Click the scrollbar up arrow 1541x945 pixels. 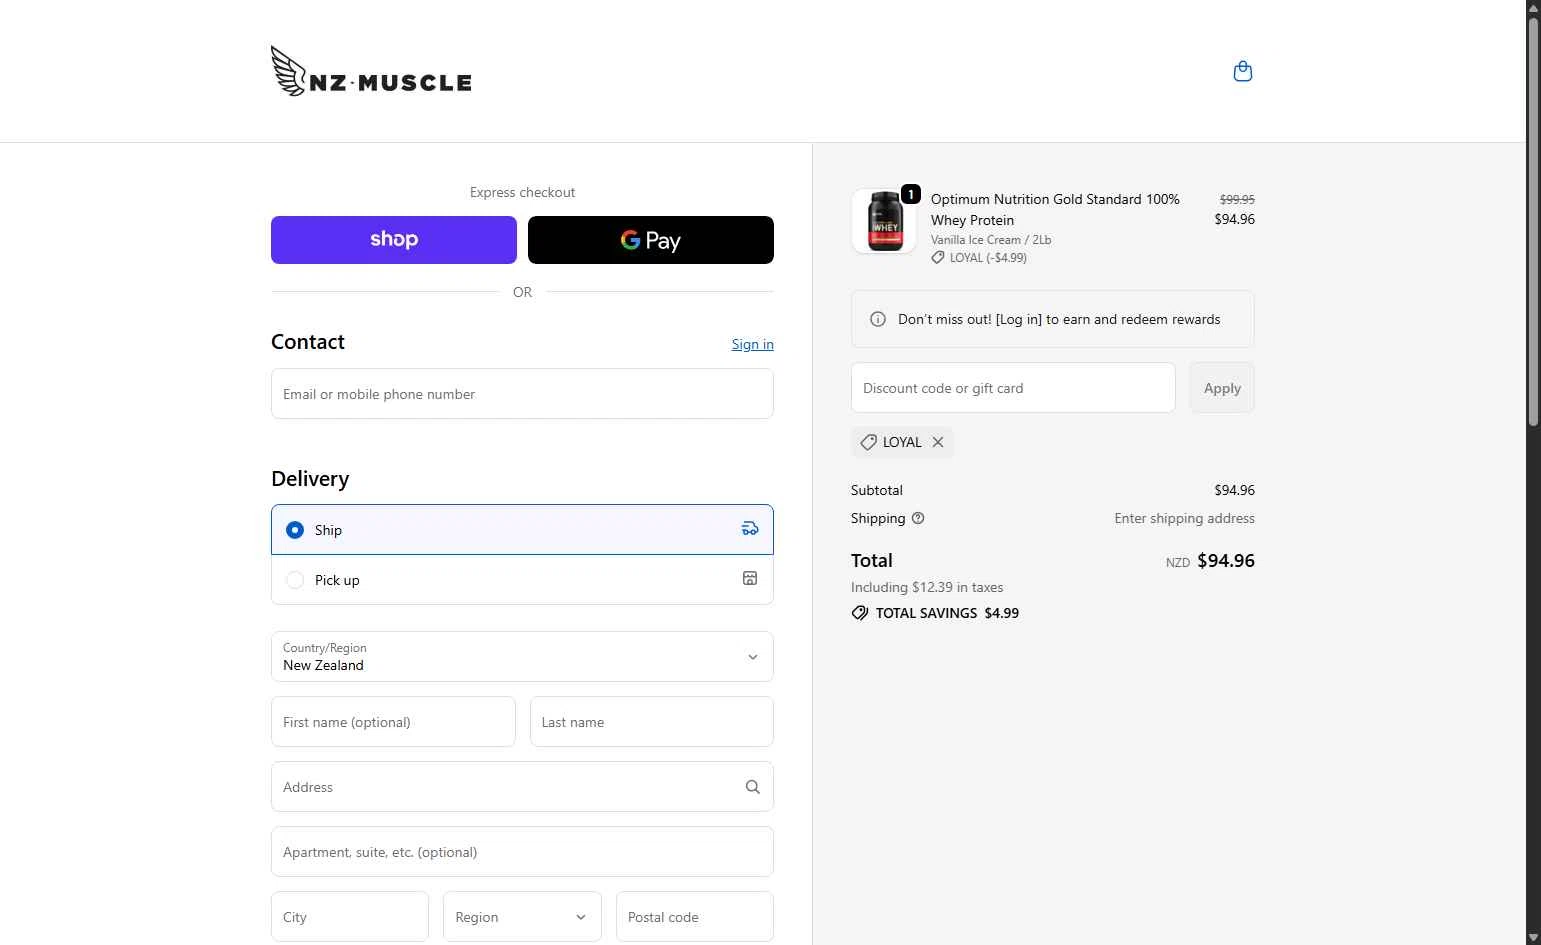click(x=1533, y=7)
